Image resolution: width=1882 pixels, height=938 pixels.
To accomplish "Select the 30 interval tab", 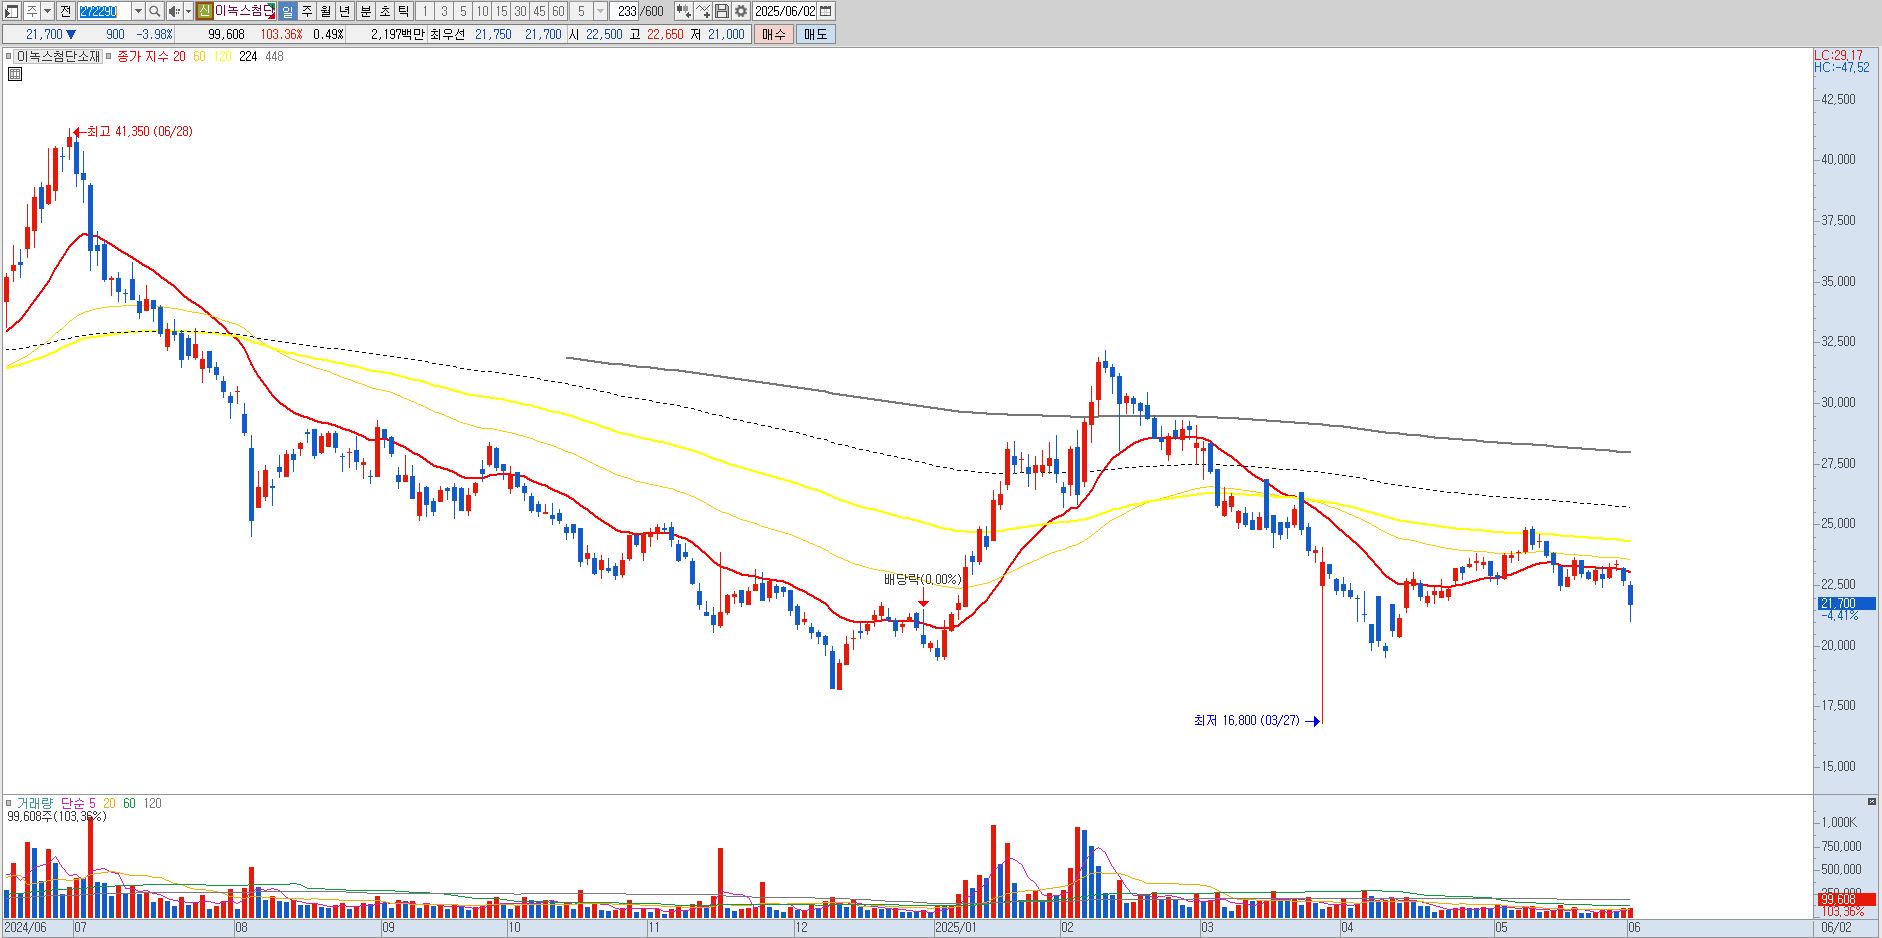I will coord(520,11).
